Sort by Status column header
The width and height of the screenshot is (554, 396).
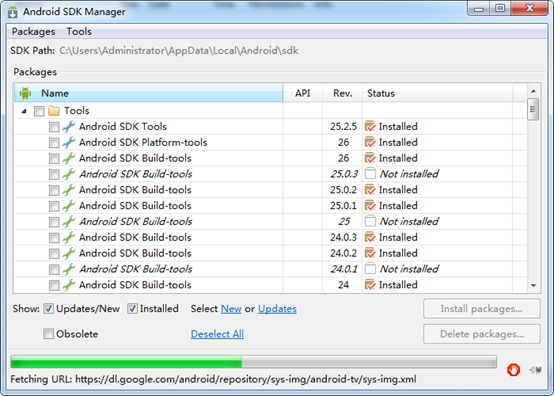[437, 93]
